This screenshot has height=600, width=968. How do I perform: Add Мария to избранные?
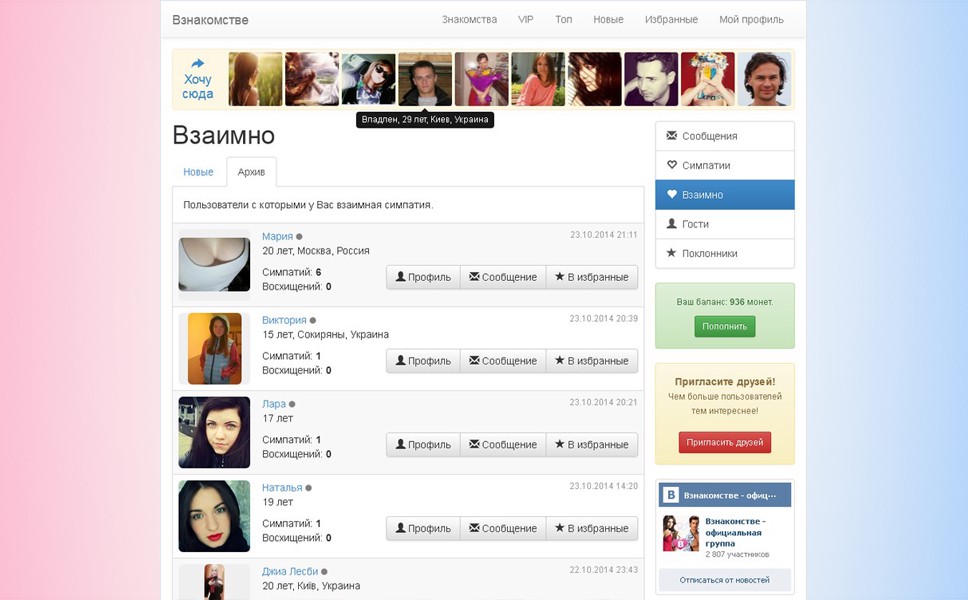pos(591,277)
